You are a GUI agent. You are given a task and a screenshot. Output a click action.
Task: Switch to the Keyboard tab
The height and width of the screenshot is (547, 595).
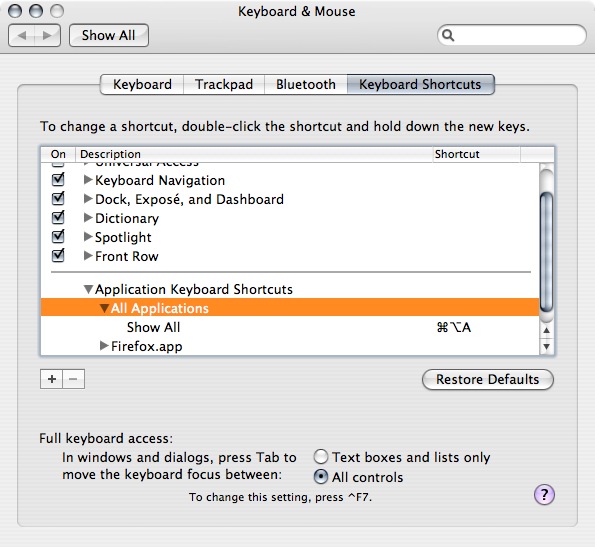(x=142, y=84)
